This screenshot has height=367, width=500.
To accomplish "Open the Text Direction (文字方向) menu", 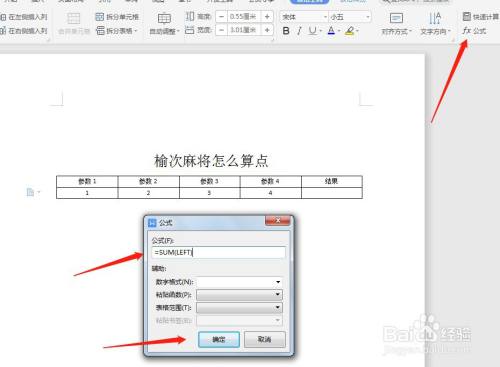I will [x=435, y=24].
